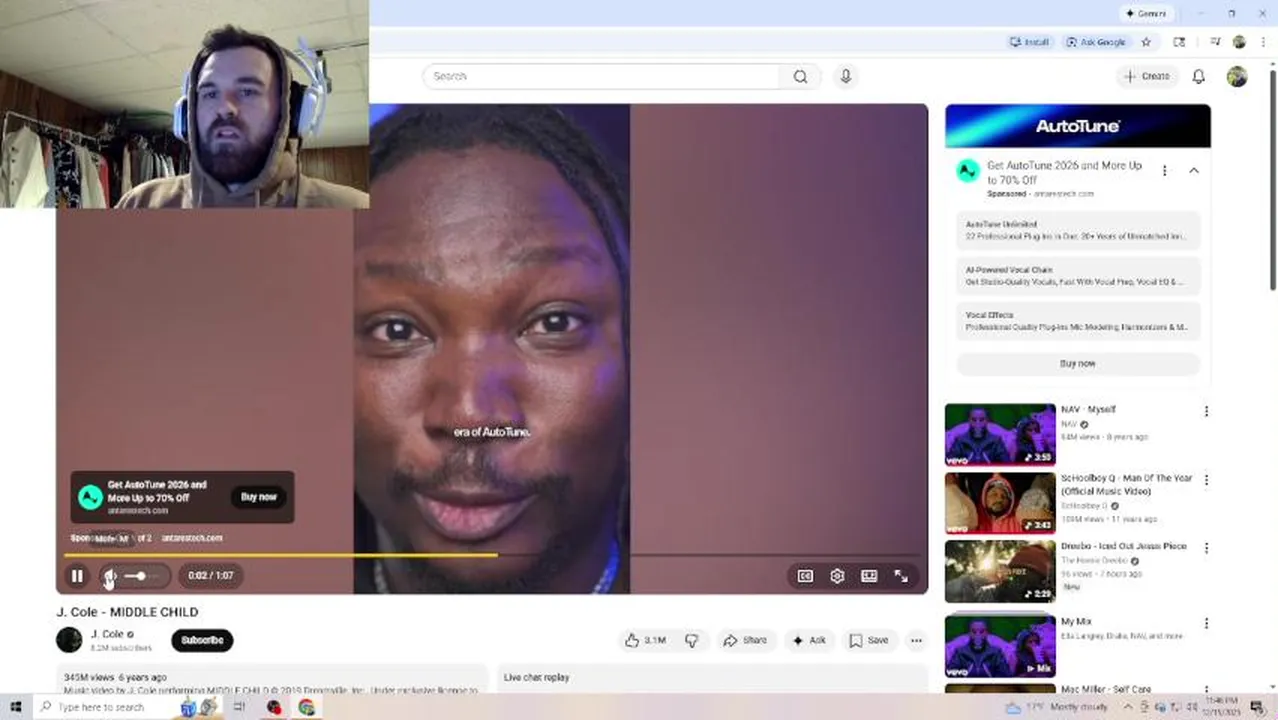Dislike the video
The image size is (1278, 720).
[x=692, y=640]
